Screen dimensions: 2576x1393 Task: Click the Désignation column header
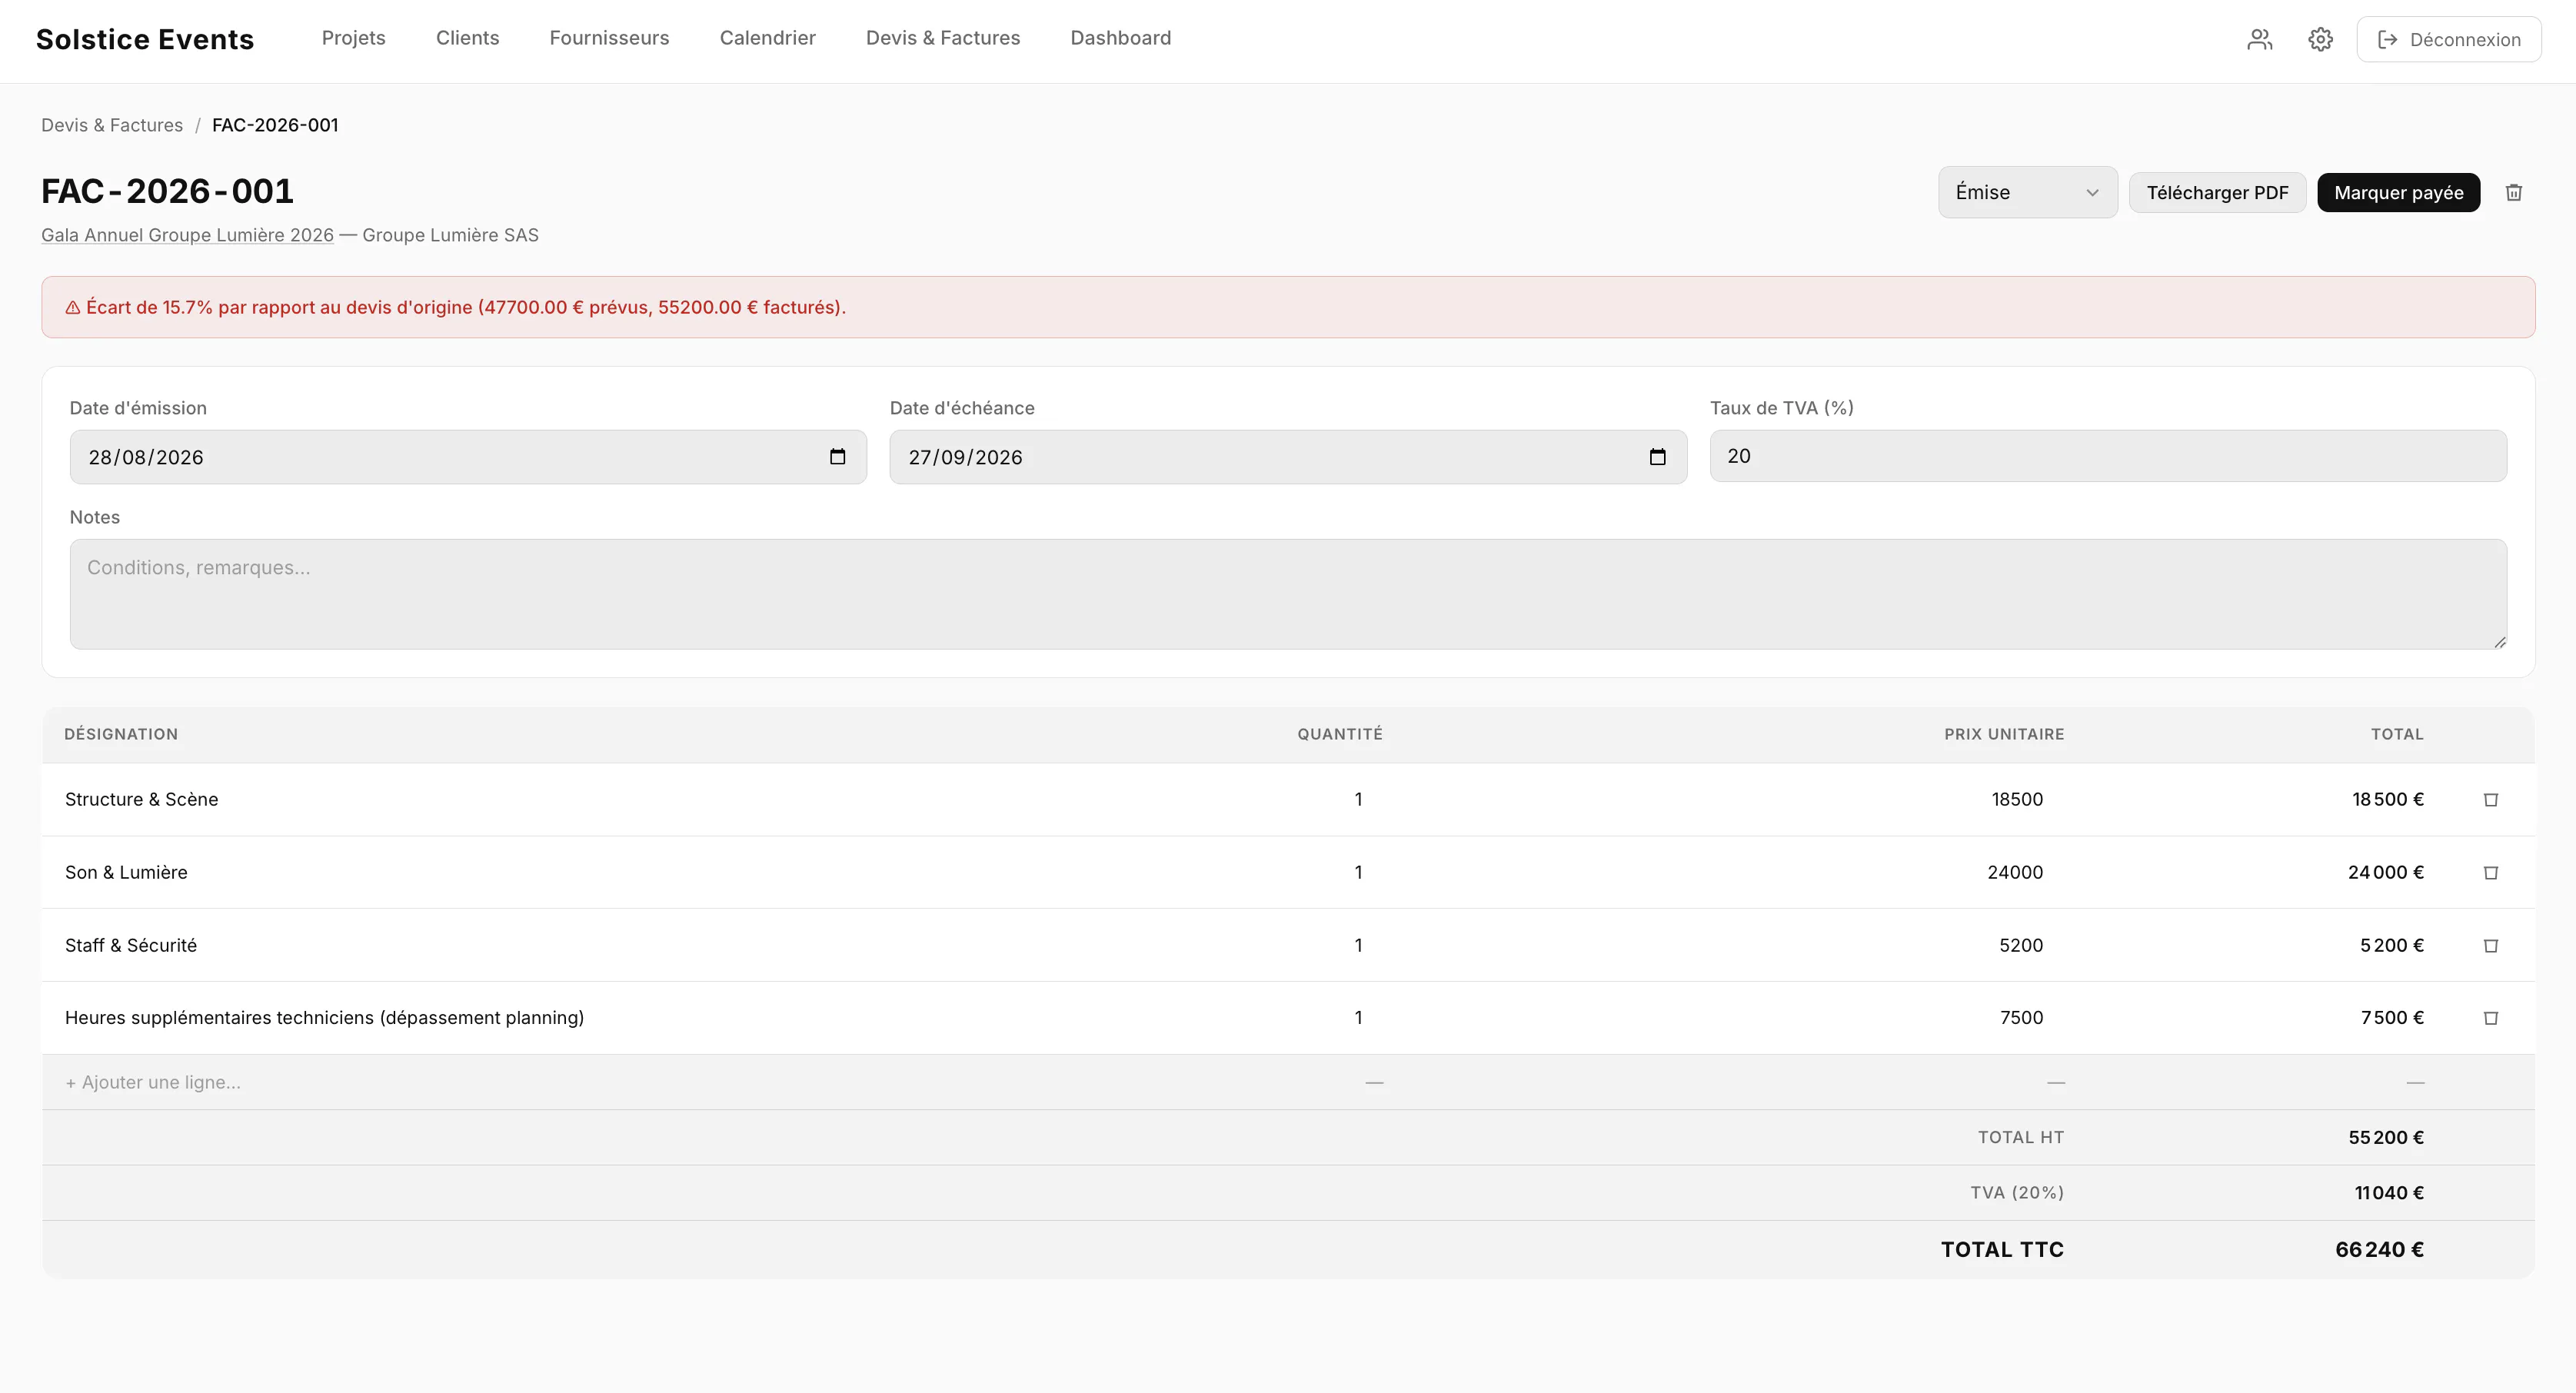pos(121,734)
